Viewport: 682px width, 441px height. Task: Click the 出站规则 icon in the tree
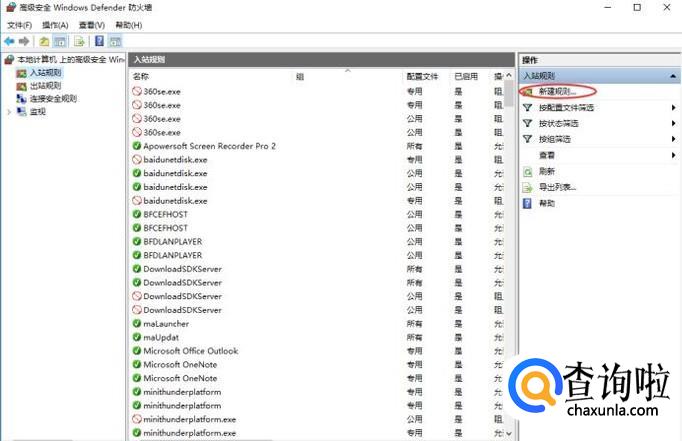(21, 86)
